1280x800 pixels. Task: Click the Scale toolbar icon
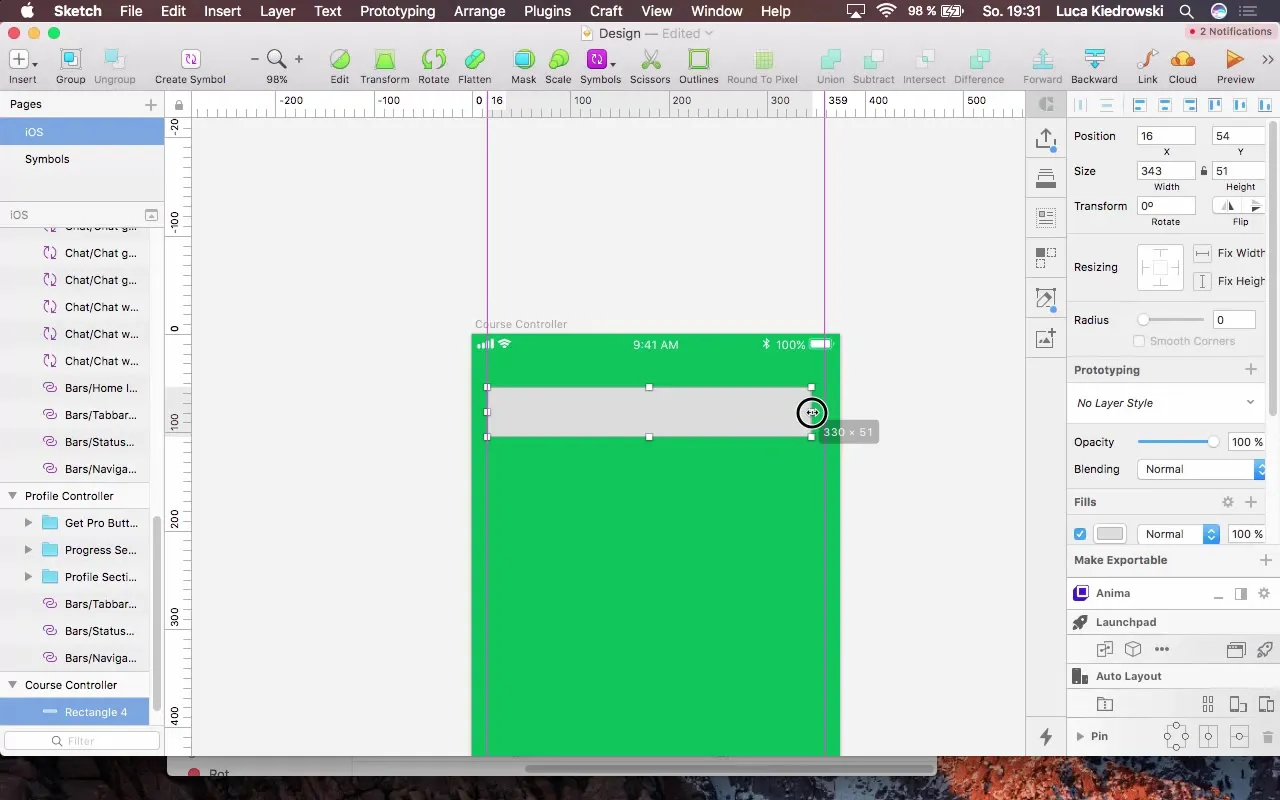click(558, 60)
